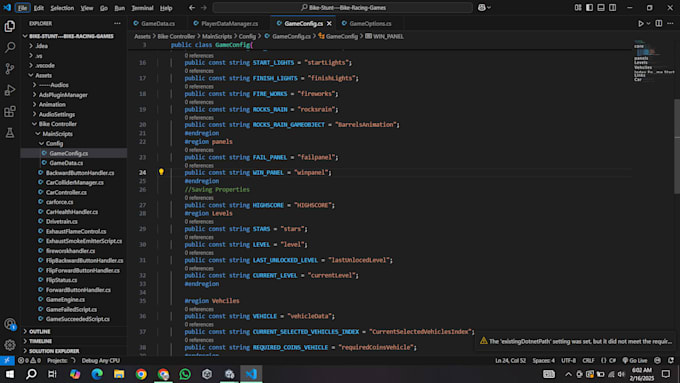Open the File menu
680x383 pixels.
click(22, 8)
